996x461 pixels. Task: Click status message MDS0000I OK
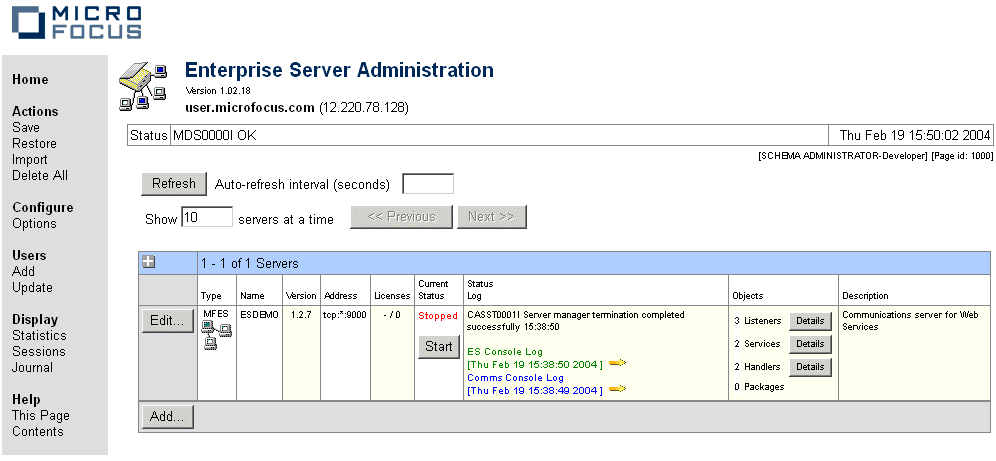(x=215, y=135)
